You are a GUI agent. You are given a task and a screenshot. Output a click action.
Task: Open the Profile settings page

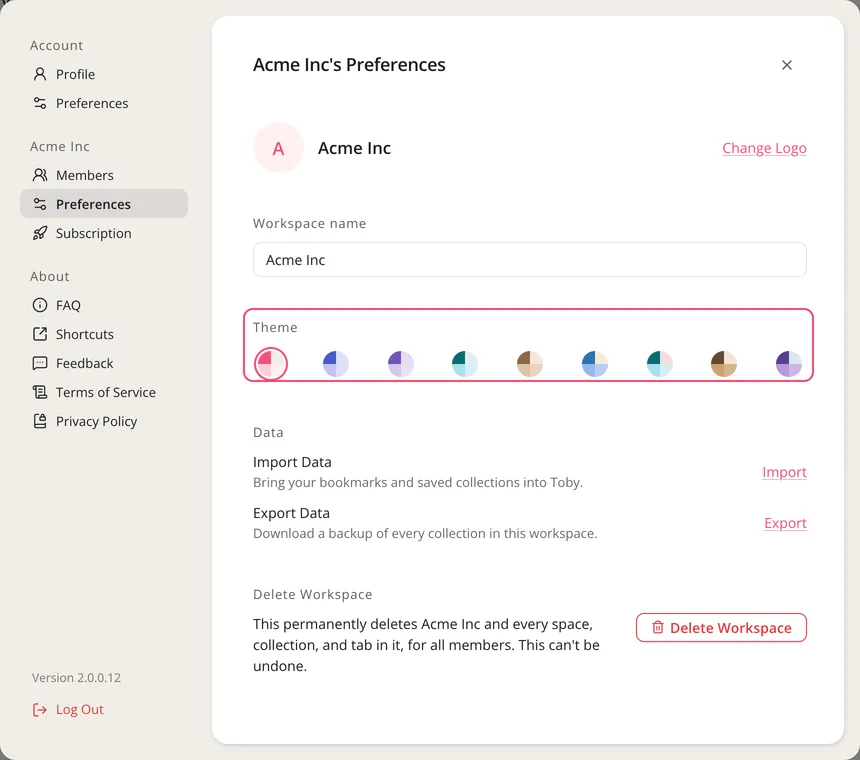pyautogui.click(x=75, y=74)
